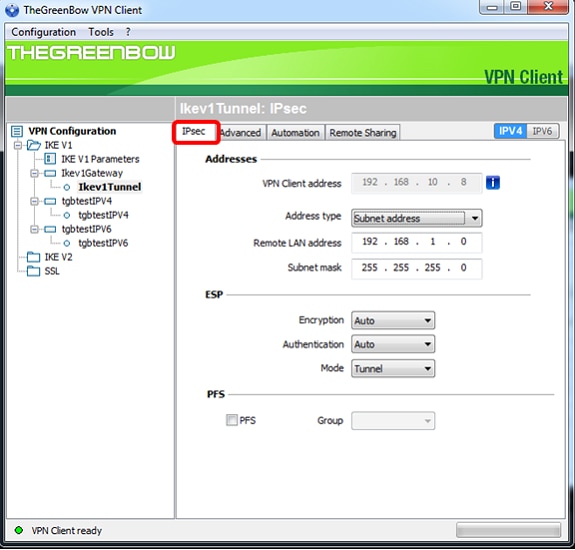This screenshot has width=575, height=550.
Task: Open the PFS Group dropdown
Action: point(393,421)
